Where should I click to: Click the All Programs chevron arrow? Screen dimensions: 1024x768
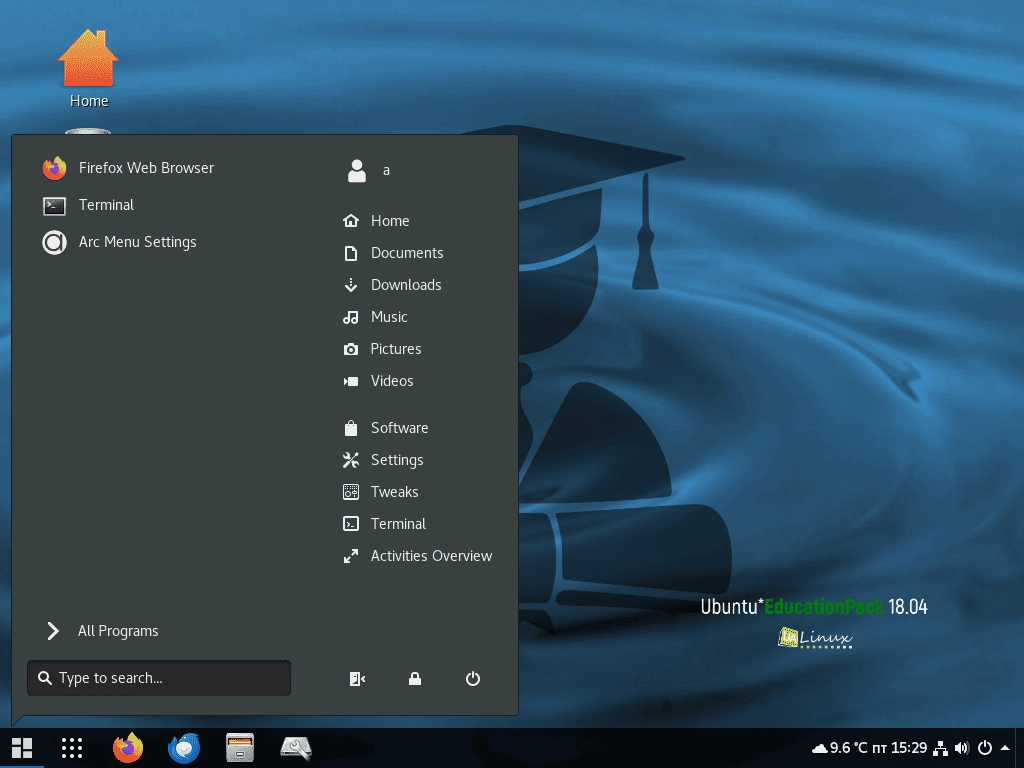pyautogui.click(x=53, y=631)
